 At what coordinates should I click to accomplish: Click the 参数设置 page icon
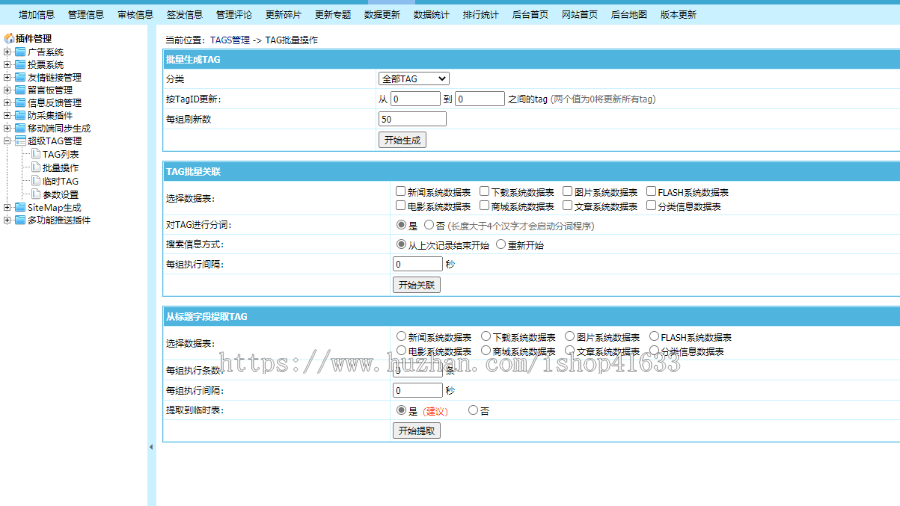[35, 194]
